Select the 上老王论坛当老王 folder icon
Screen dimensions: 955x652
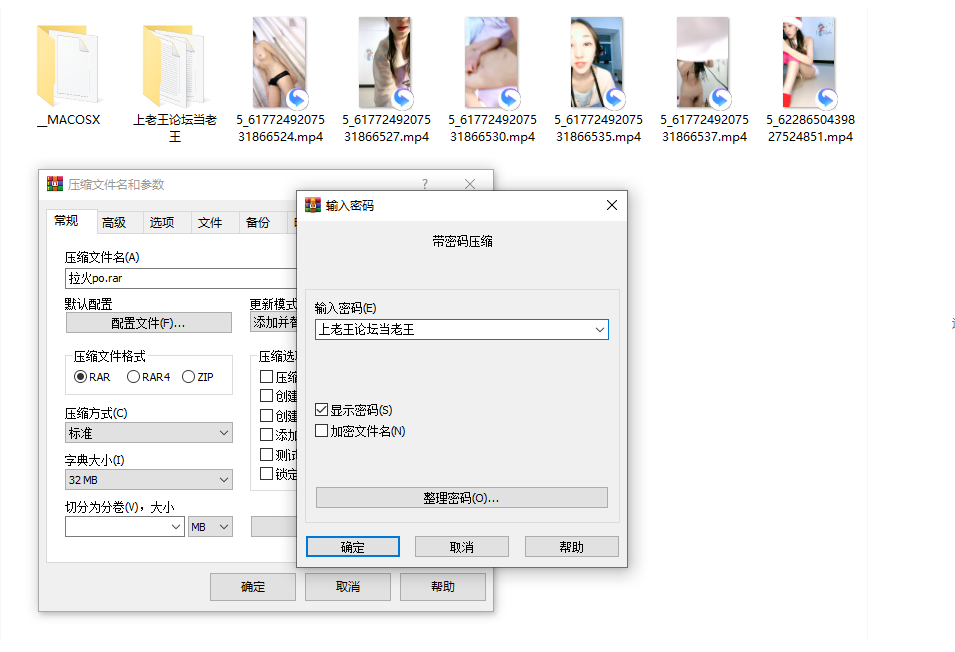pyautogui.click(x=174, y=67)
